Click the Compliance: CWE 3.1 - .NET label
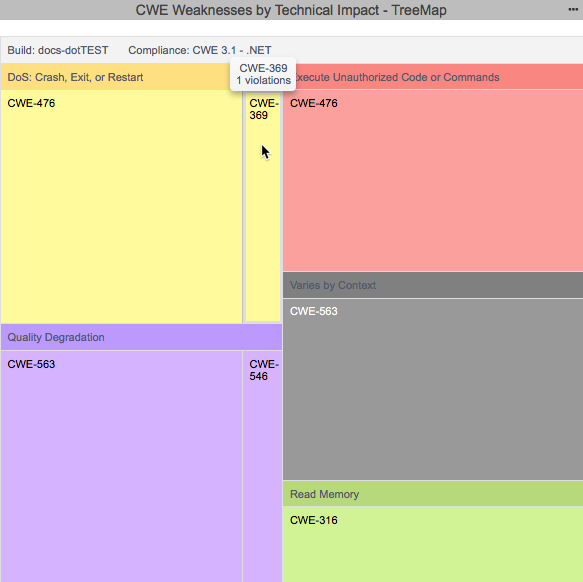 coord(200,50)
